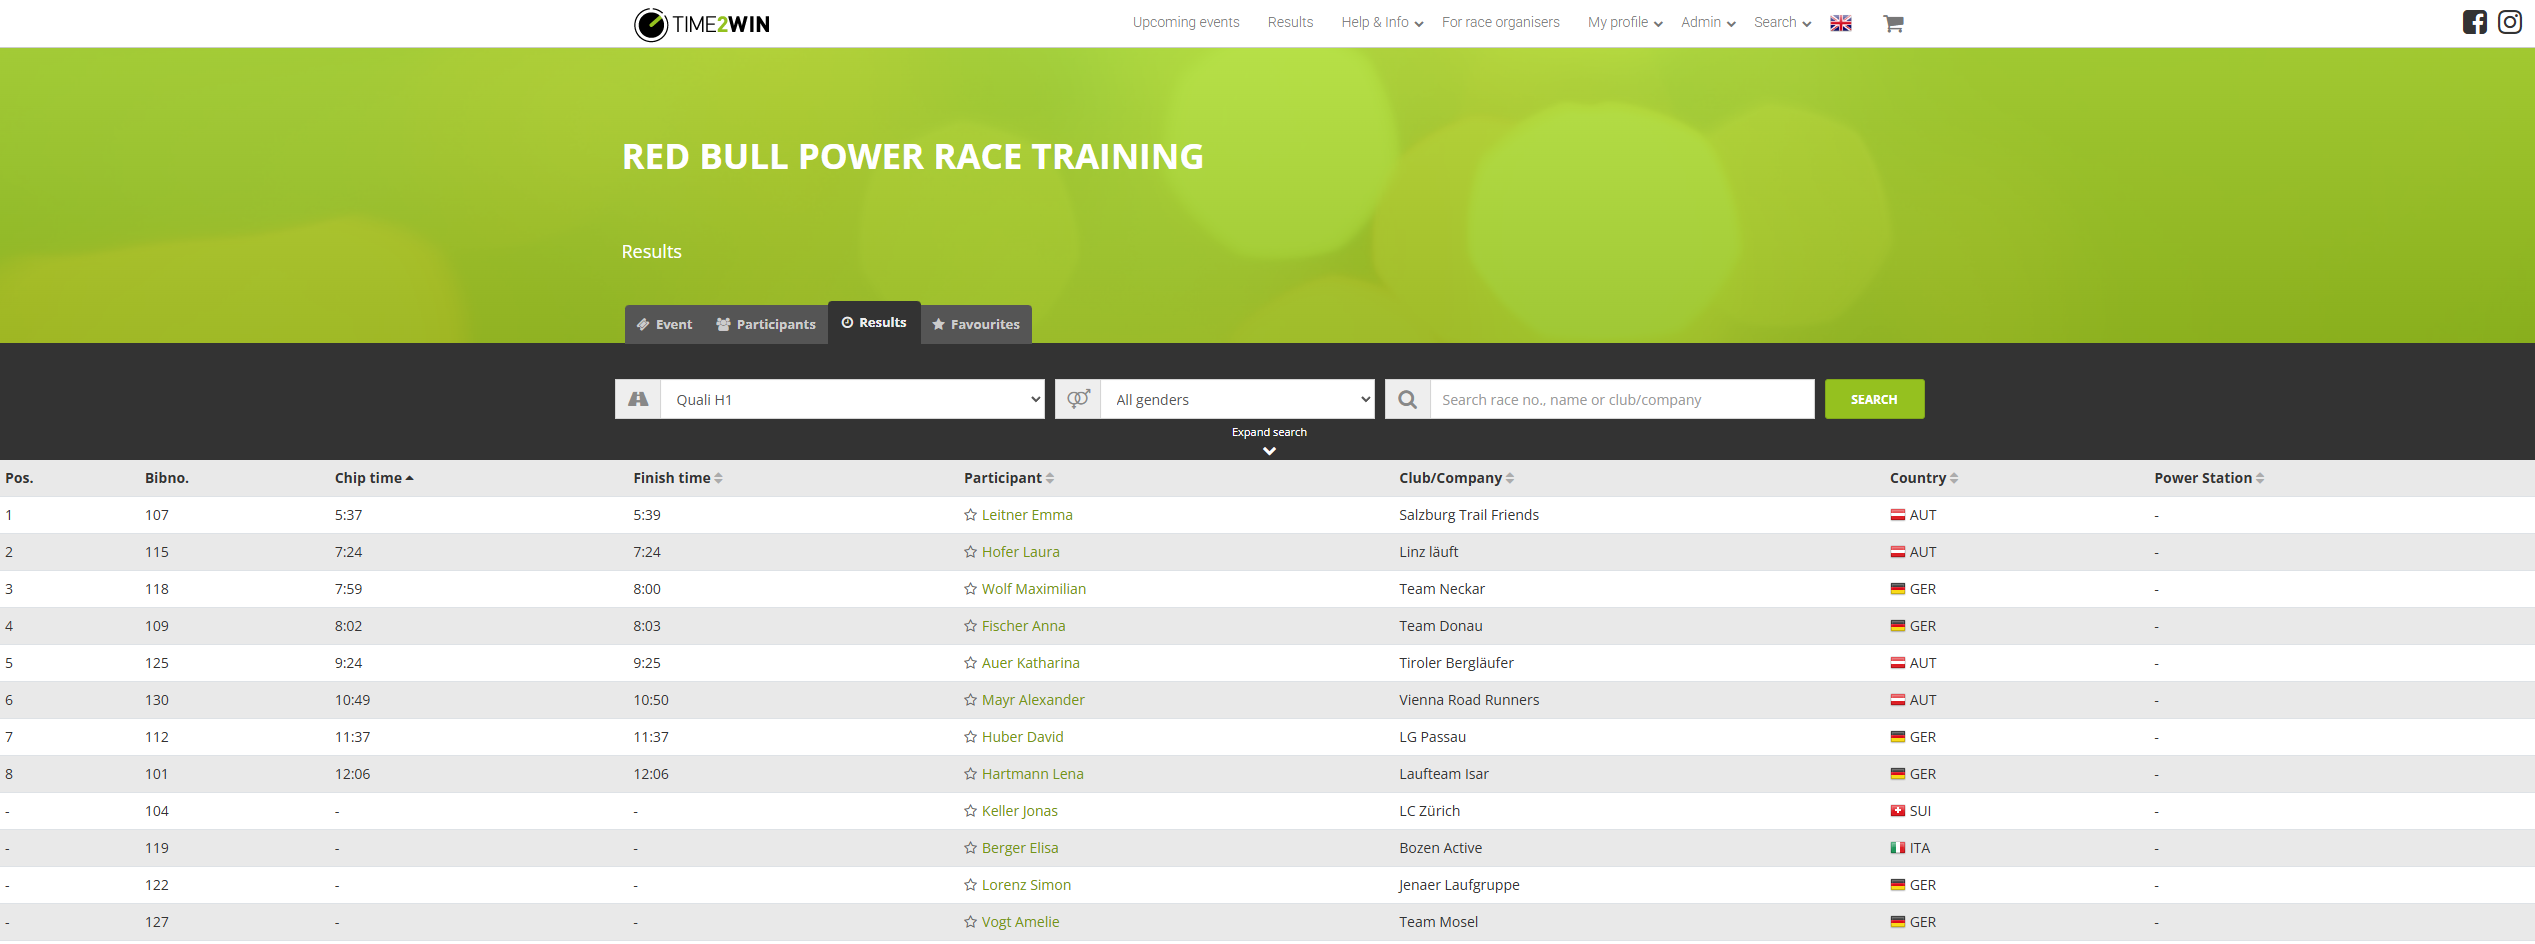The height and width of the screenshot is (944, 2535).
Task: Click Expand search below the filters
Action: 1269,440
